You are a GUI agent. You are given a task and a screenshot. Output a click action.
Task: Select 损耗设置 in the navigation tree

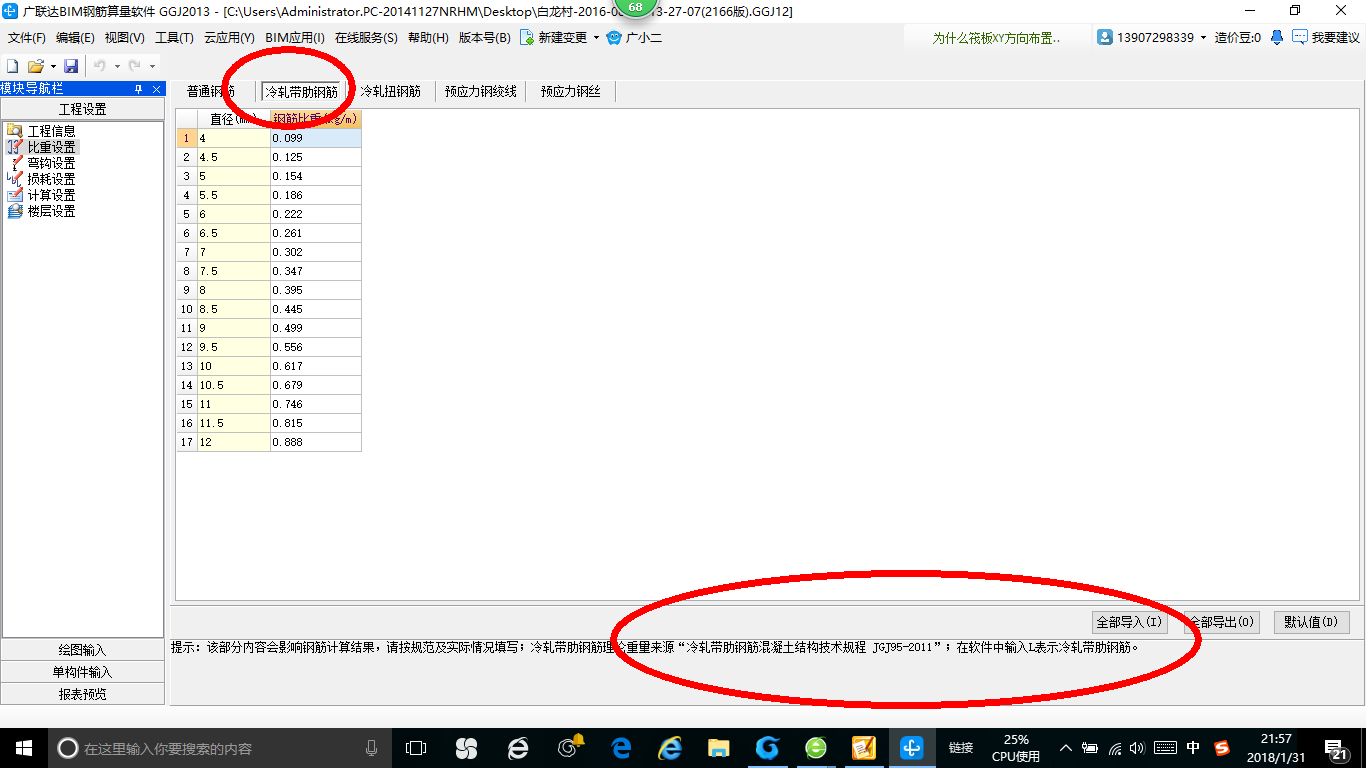click(51, 179)
